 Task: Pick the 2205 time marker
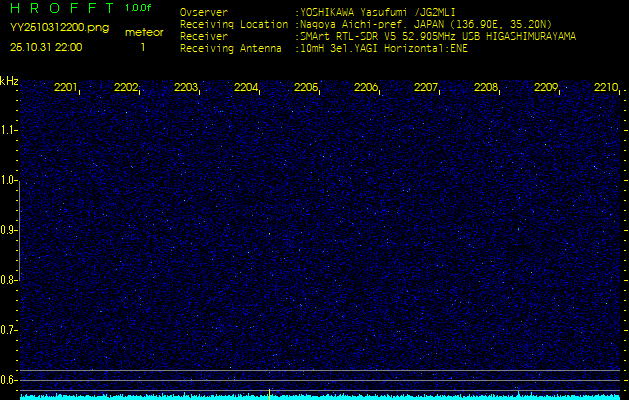tap(306, 88)
